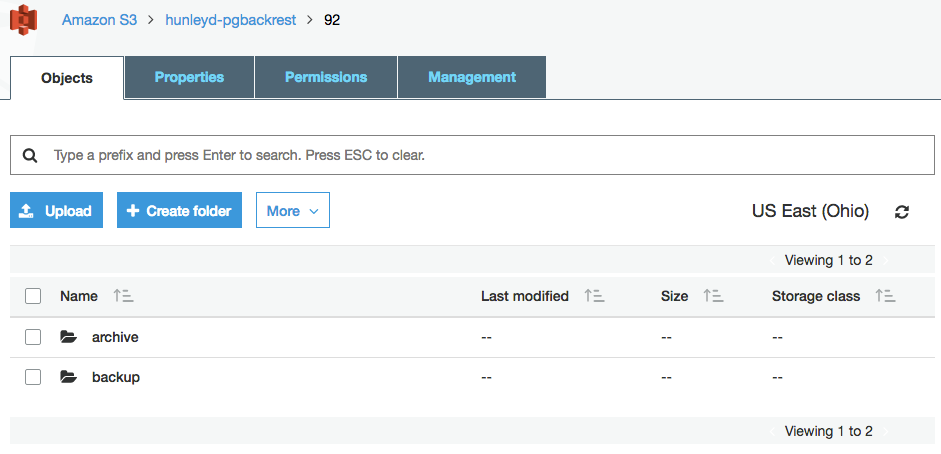Sort by Last modified using its sort icon
The height and width of the screenshot is (454, 941).
(x=595, y=296)
